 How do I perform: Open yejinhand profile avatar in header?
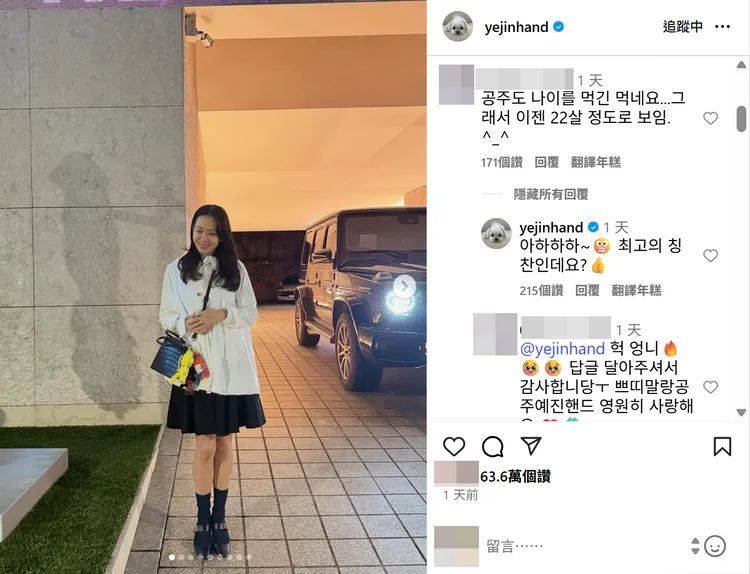pyautogui.click(x=458, y=27)
